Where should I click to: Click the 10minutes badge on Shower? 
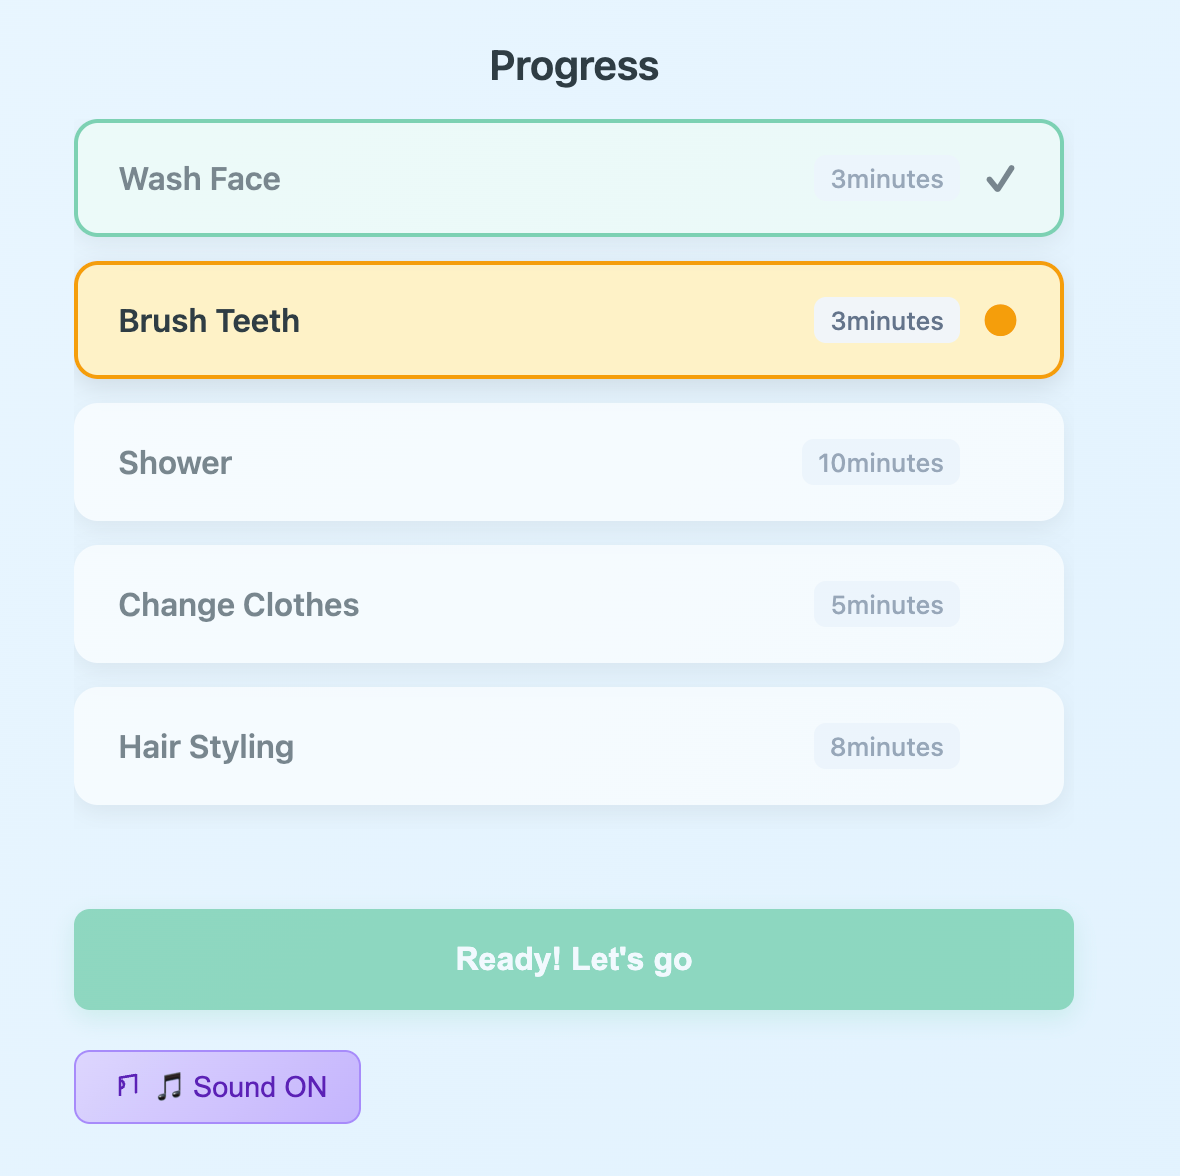coord(880,463)
